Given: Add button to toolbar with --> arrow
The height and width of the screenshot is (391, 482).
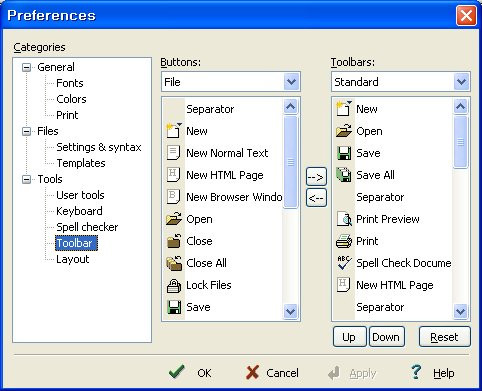Looking at the screenshot, I should point(316,177).
